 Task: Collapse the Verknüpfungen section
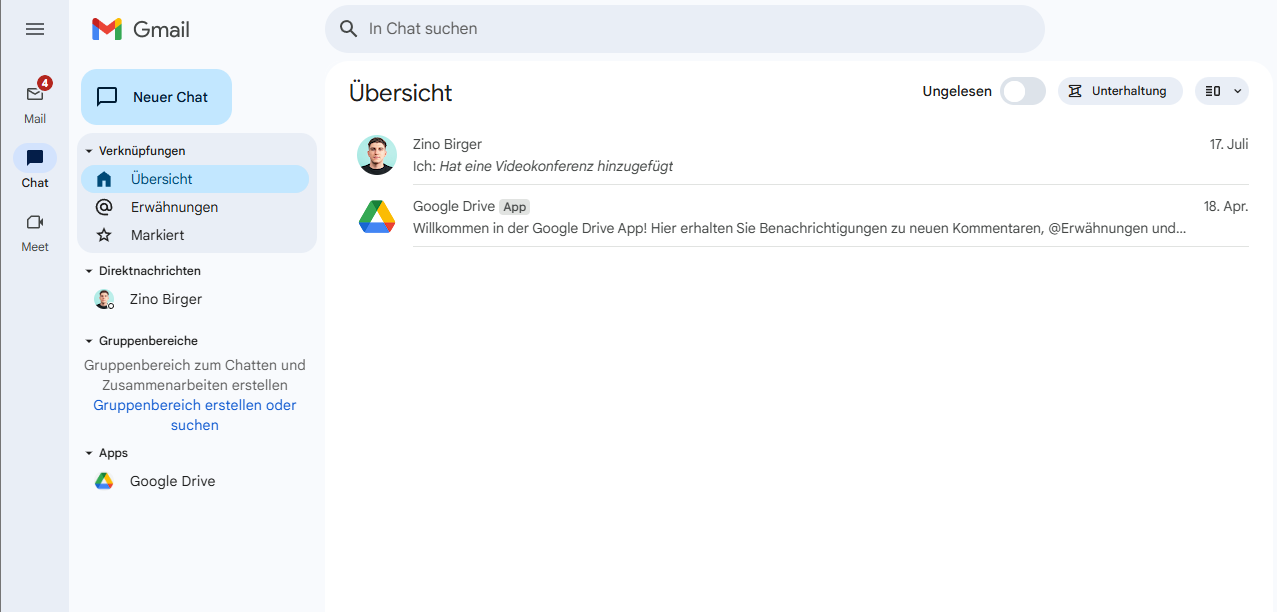[x=89, y=151]
